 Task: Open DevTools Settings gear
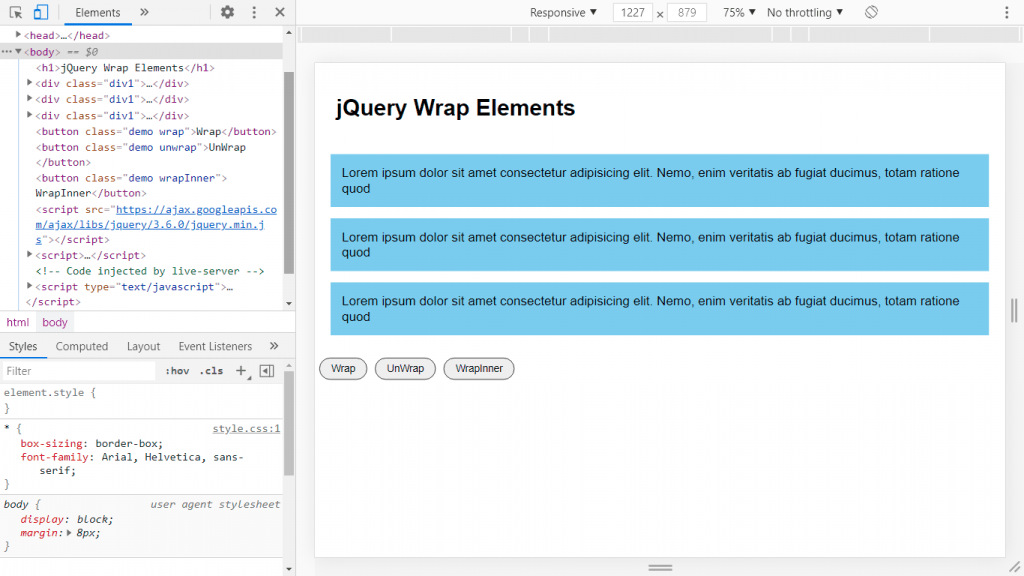[227, 12]
